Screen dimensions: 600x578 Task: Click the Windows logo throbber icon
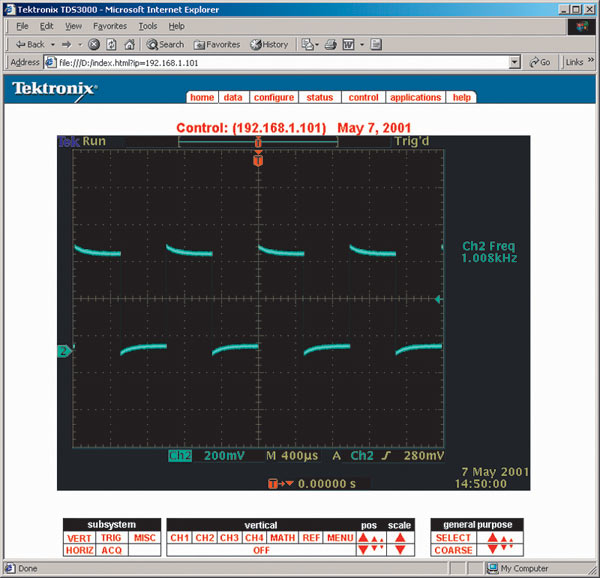[582, 27]
